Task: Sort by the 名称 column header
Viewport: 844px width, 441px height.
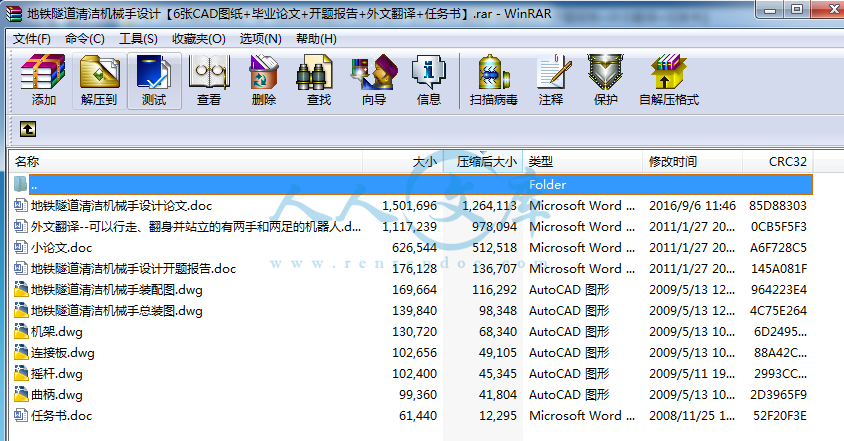Action: [x=186, y=162]
